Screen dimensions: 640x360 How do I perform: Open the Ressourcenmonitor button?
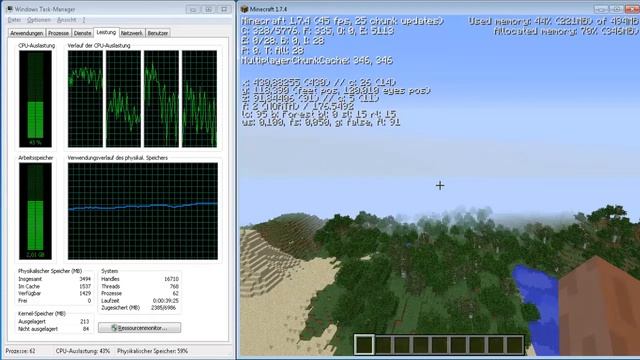140,328
